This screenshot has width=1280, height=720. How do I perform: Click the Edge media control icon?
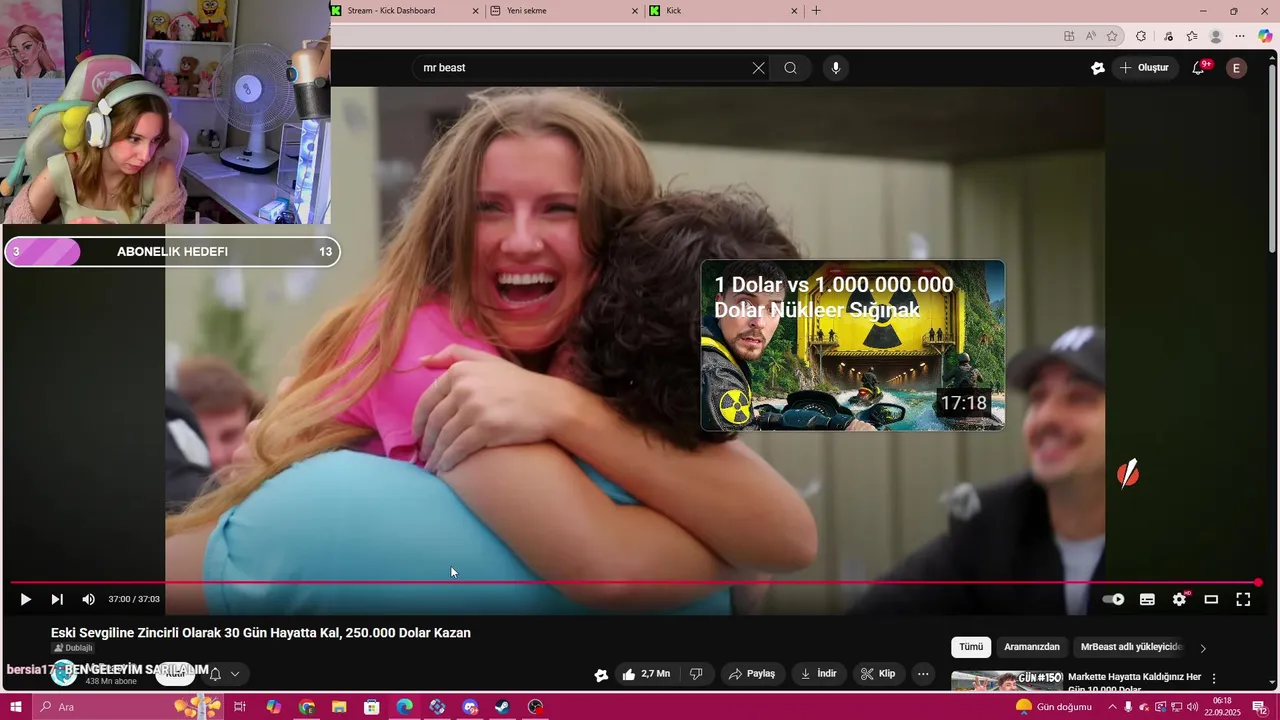1166,36
